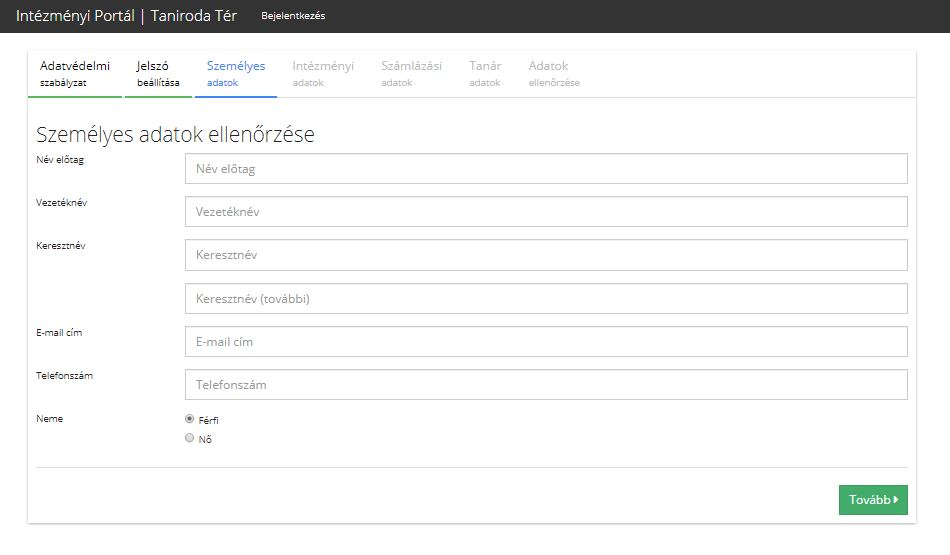Viewport: 950px width, 555px height.
Task: Select the Személyes adatok tab
Action: 236,74
